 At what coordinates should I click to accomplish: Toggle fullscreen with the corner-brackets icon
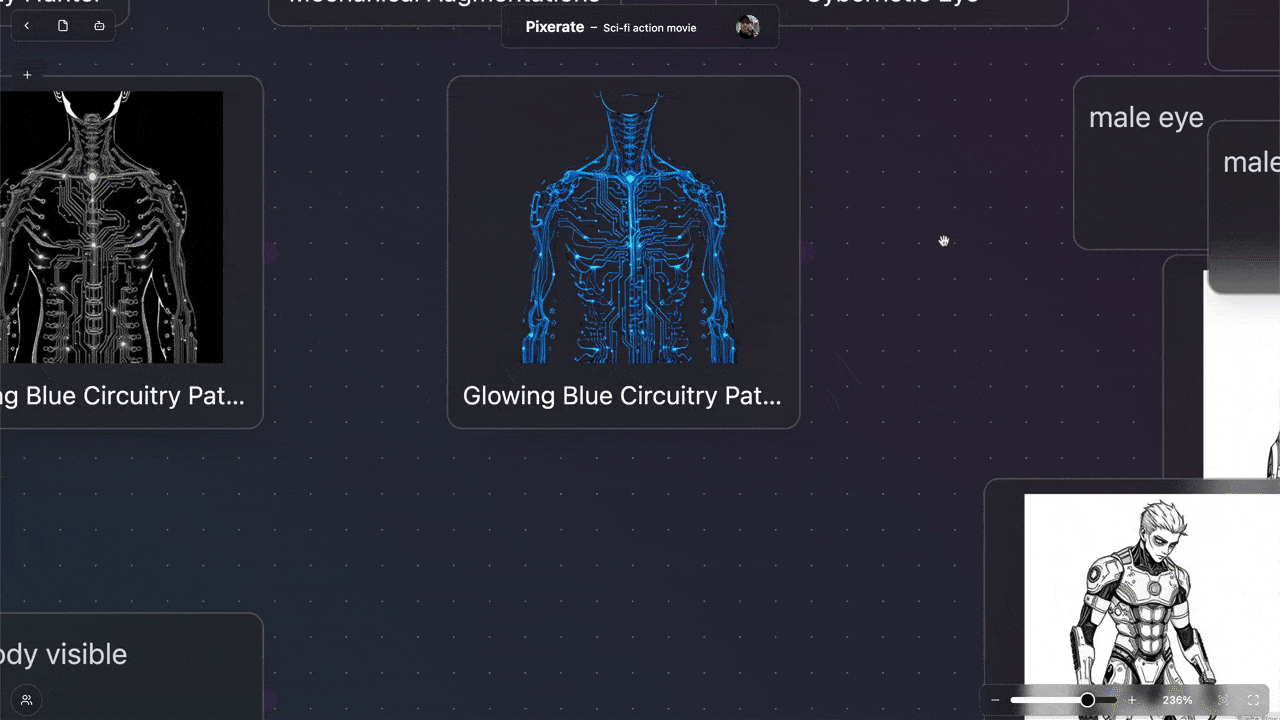click(1253, 700)
